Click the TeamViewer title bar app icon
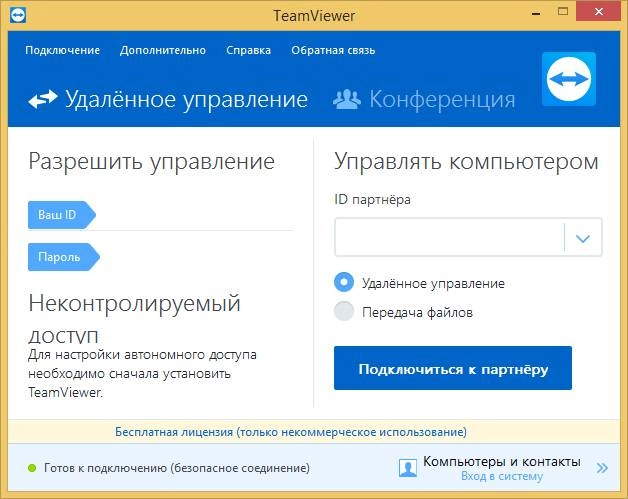This screenshot has height=499, width=628. click(18, 15)
